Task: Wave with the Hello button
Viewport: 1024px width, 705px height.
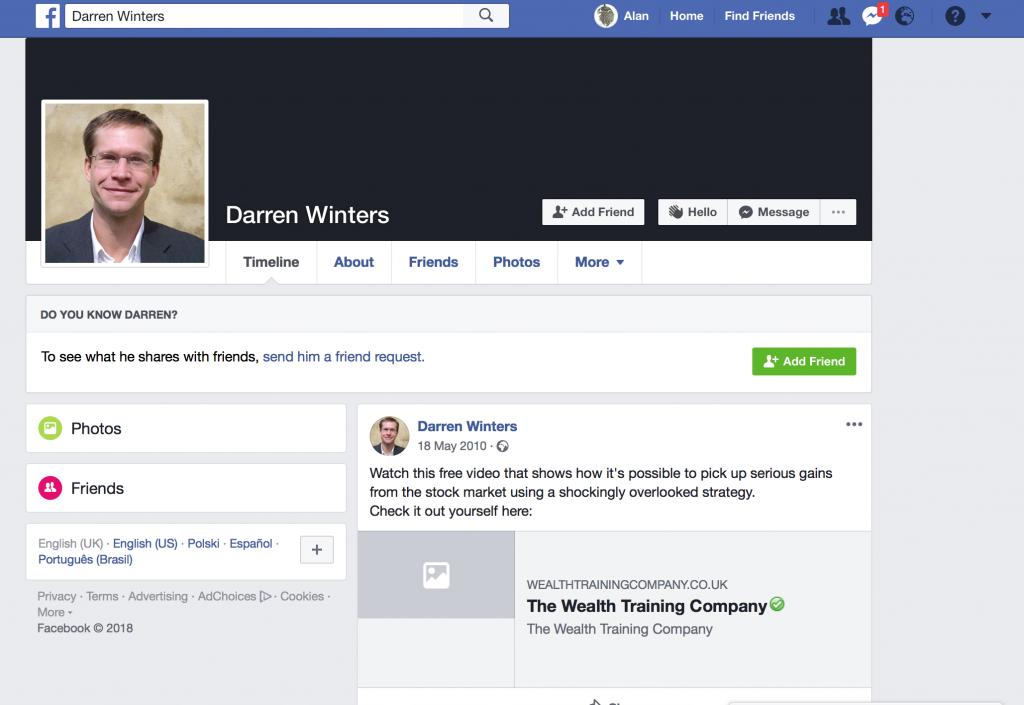Action: (693, 212)
